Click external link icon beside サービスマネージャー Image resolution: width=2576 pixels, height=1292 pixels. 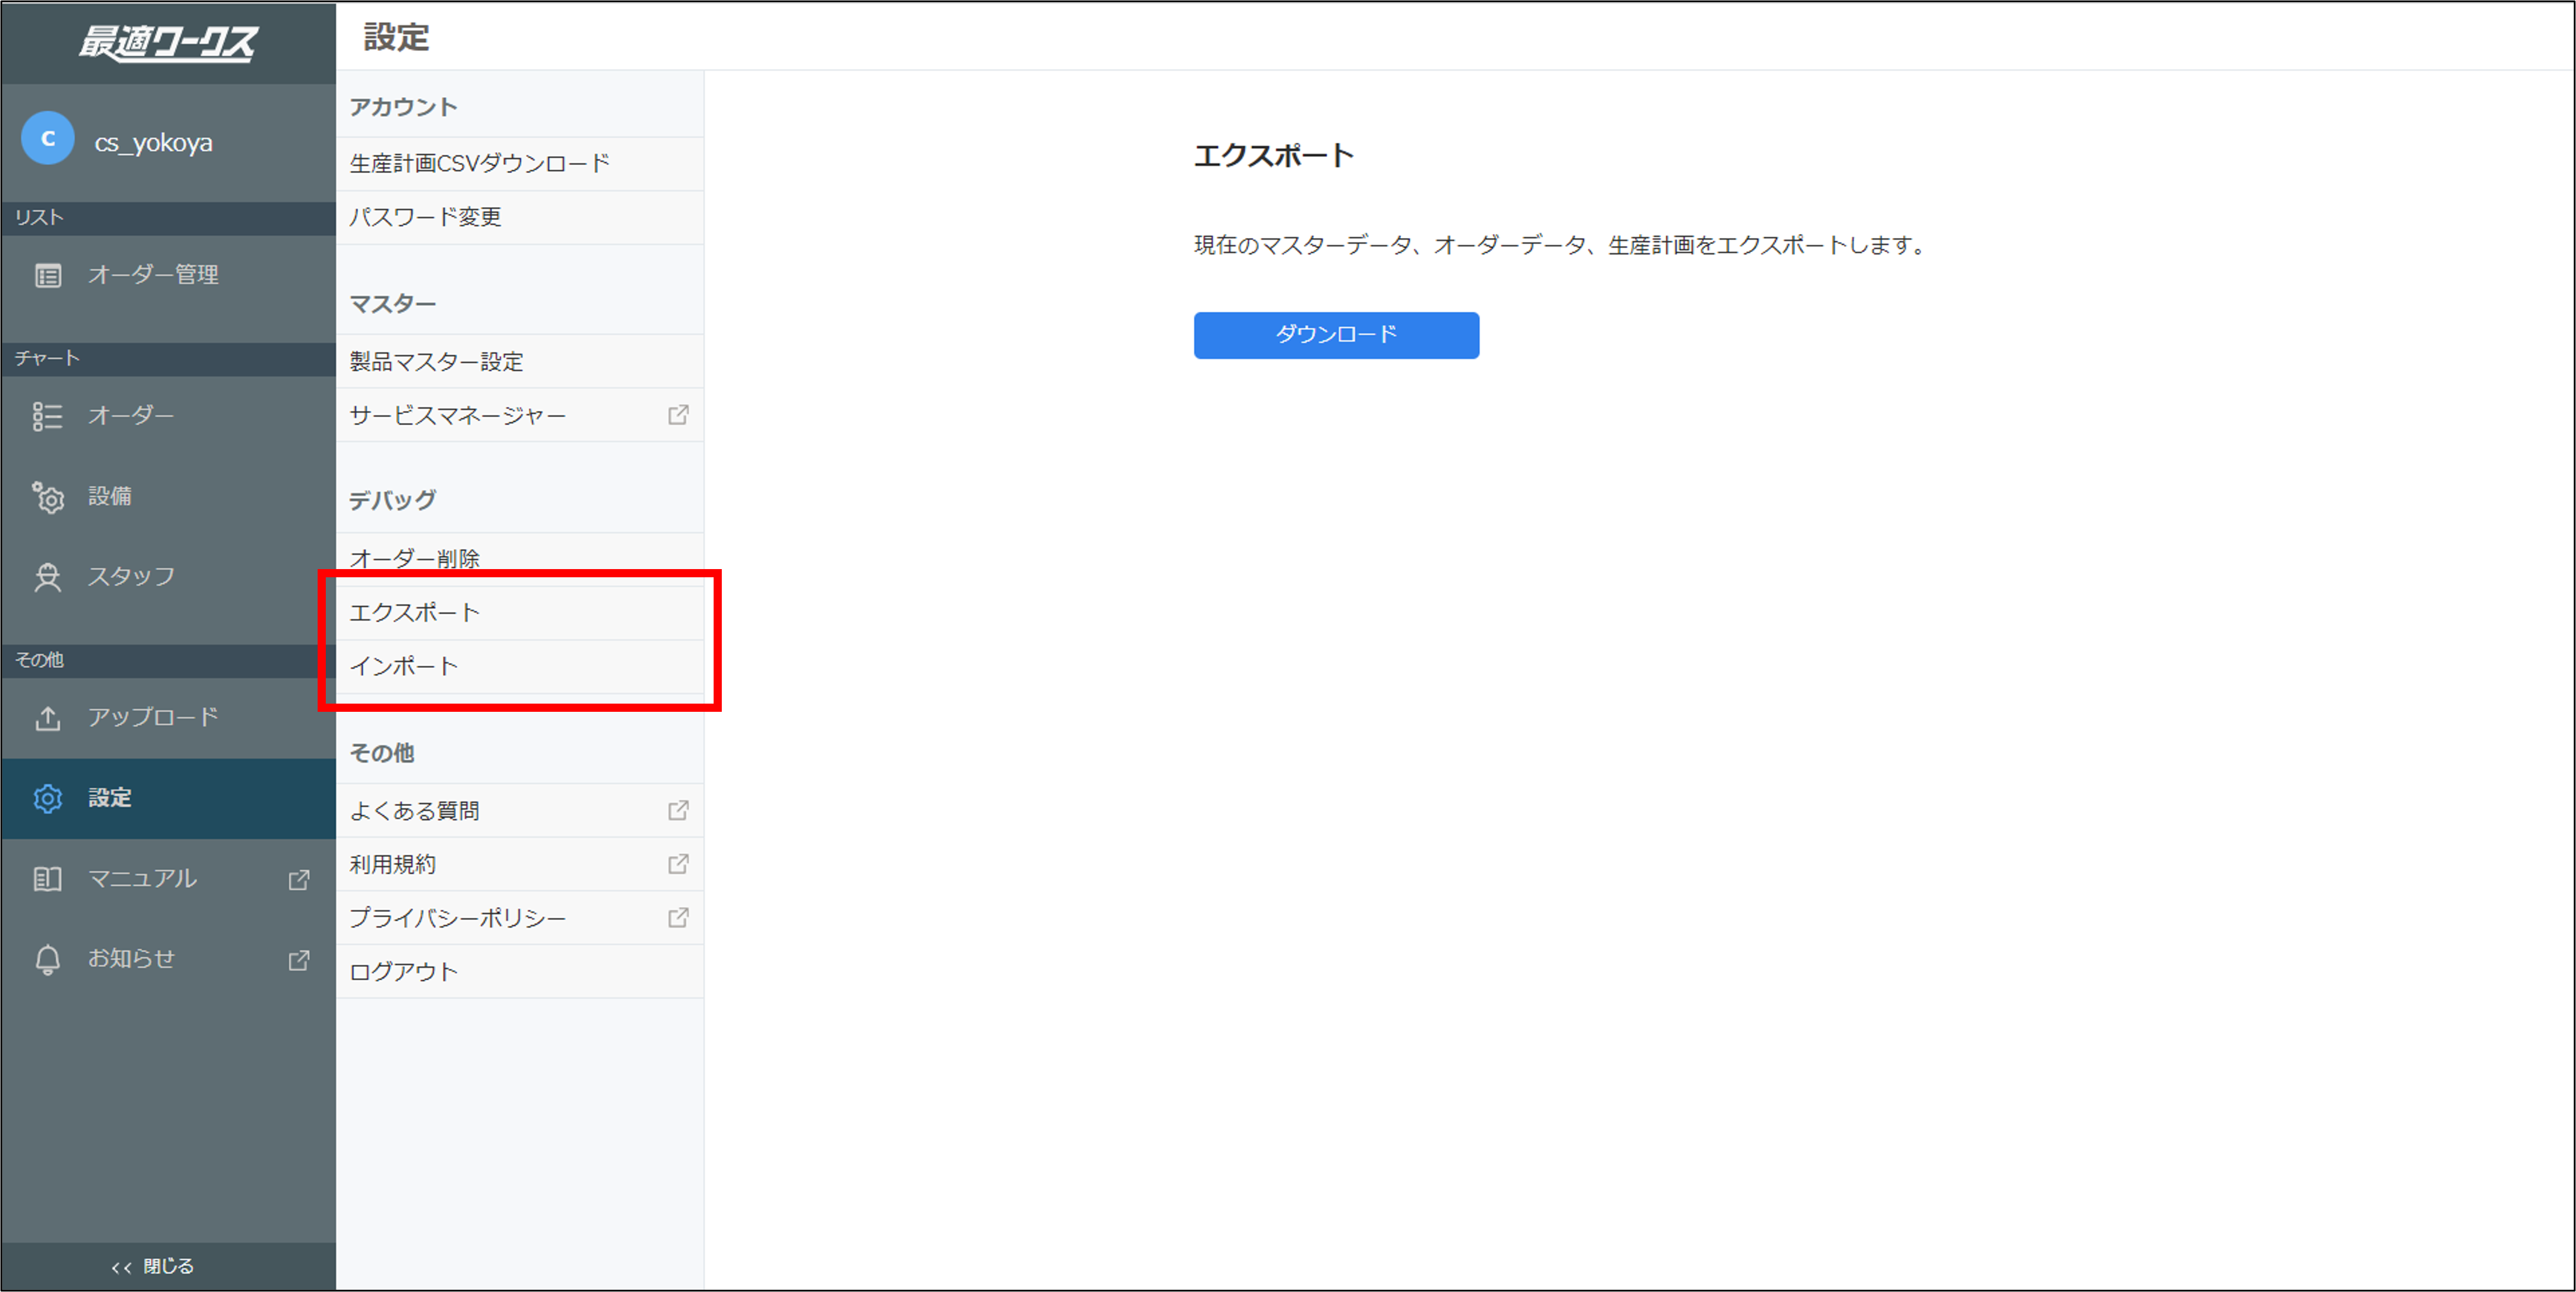coord(678,415)
